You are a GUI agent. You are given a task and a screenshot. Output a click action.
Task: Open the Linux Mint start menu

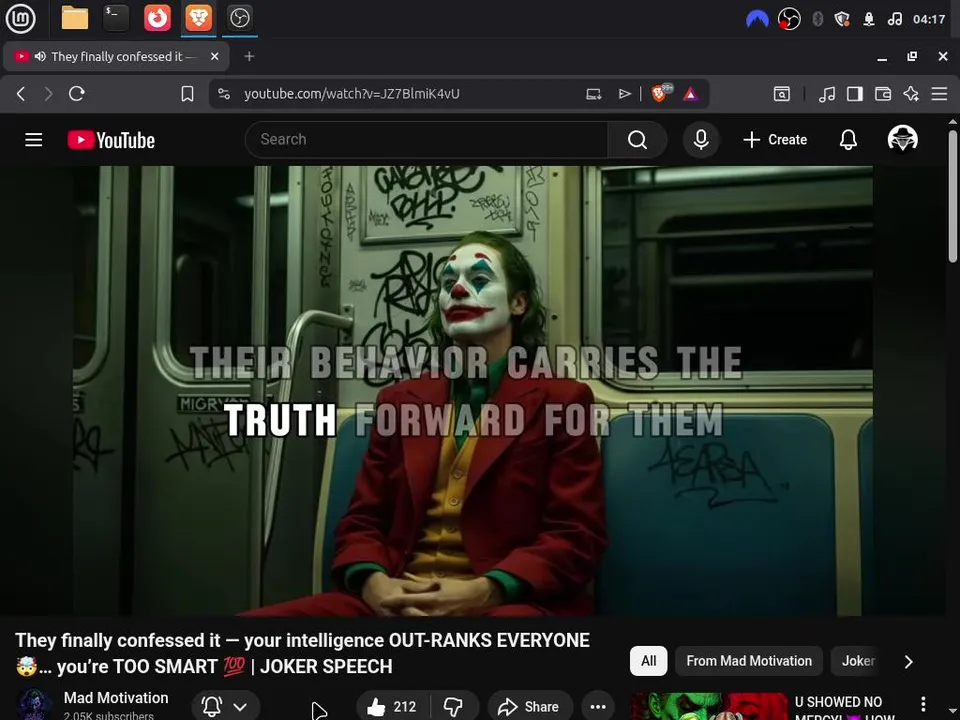(20, 18)
